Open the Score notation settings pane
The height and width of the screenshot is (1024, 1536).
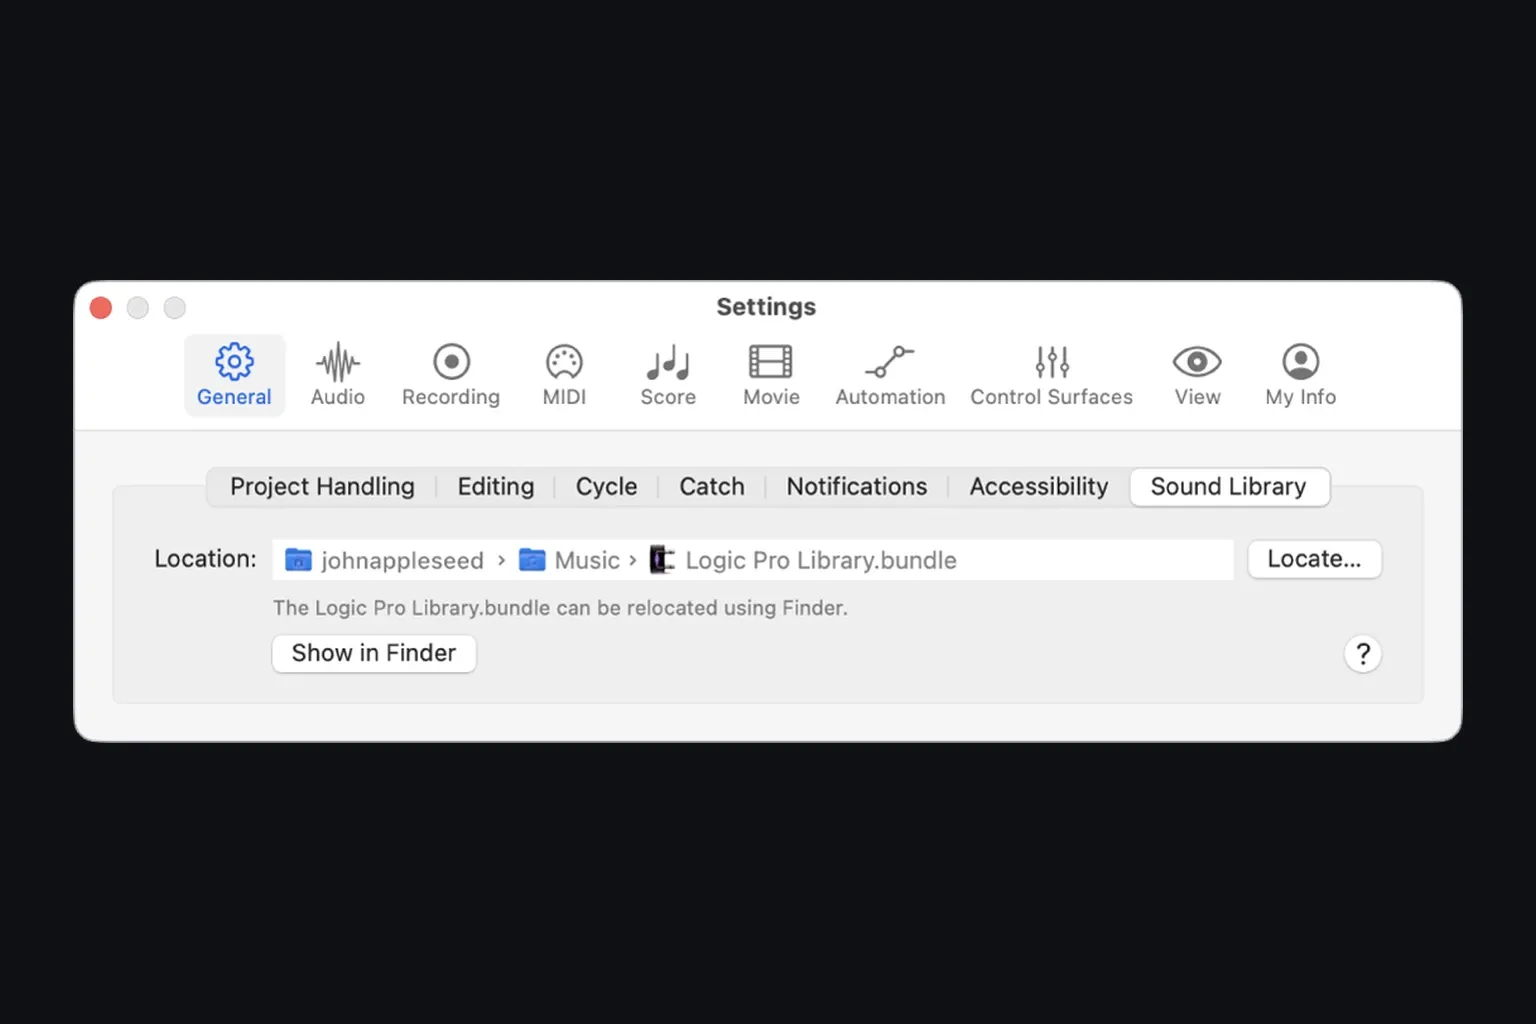click(668, 375)
